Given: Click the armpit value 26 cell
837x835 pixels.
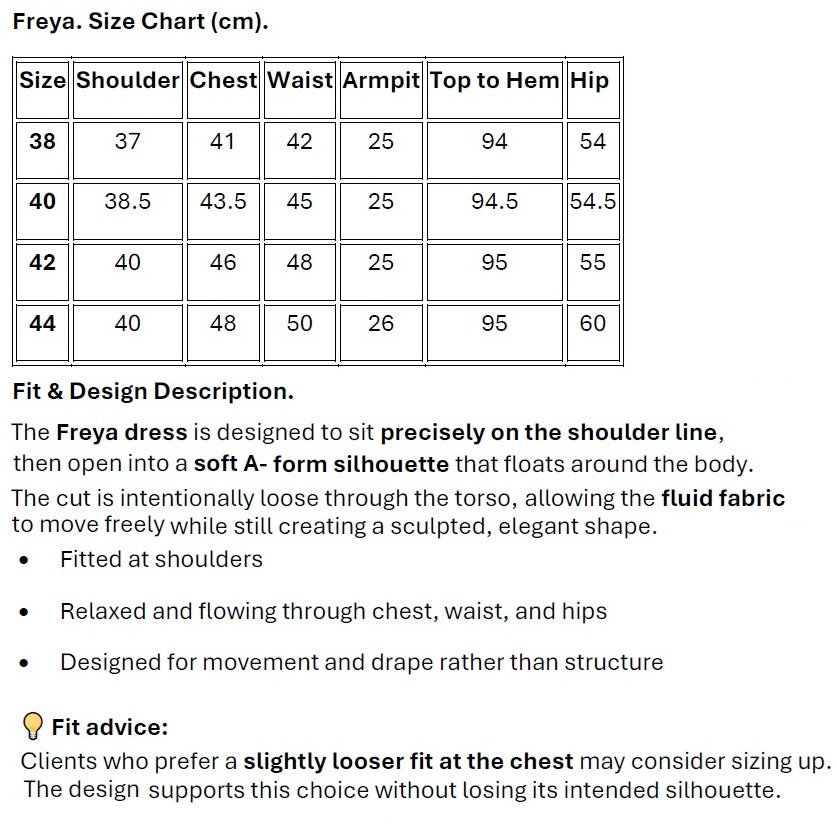Looking at the screenshot, I should [x=381, y=324].
